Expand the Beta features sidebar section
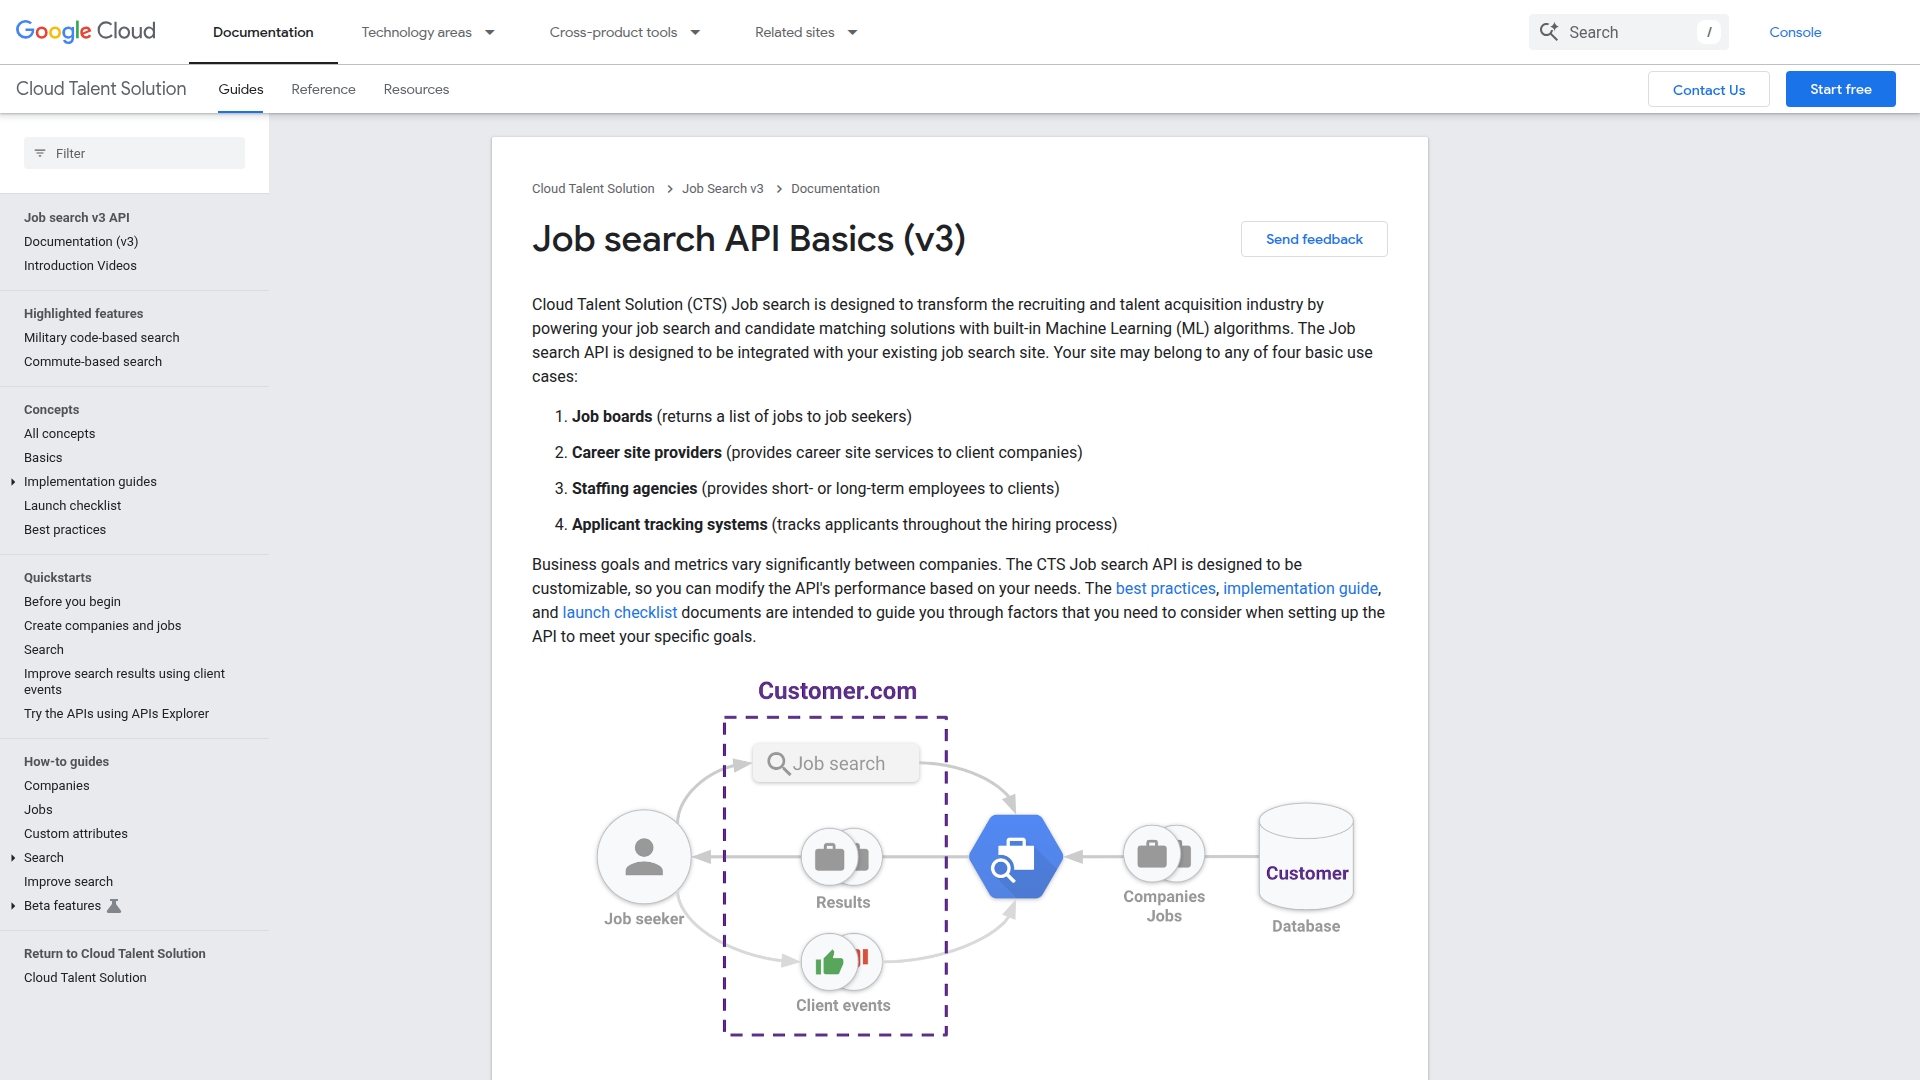 click(12, 906)
